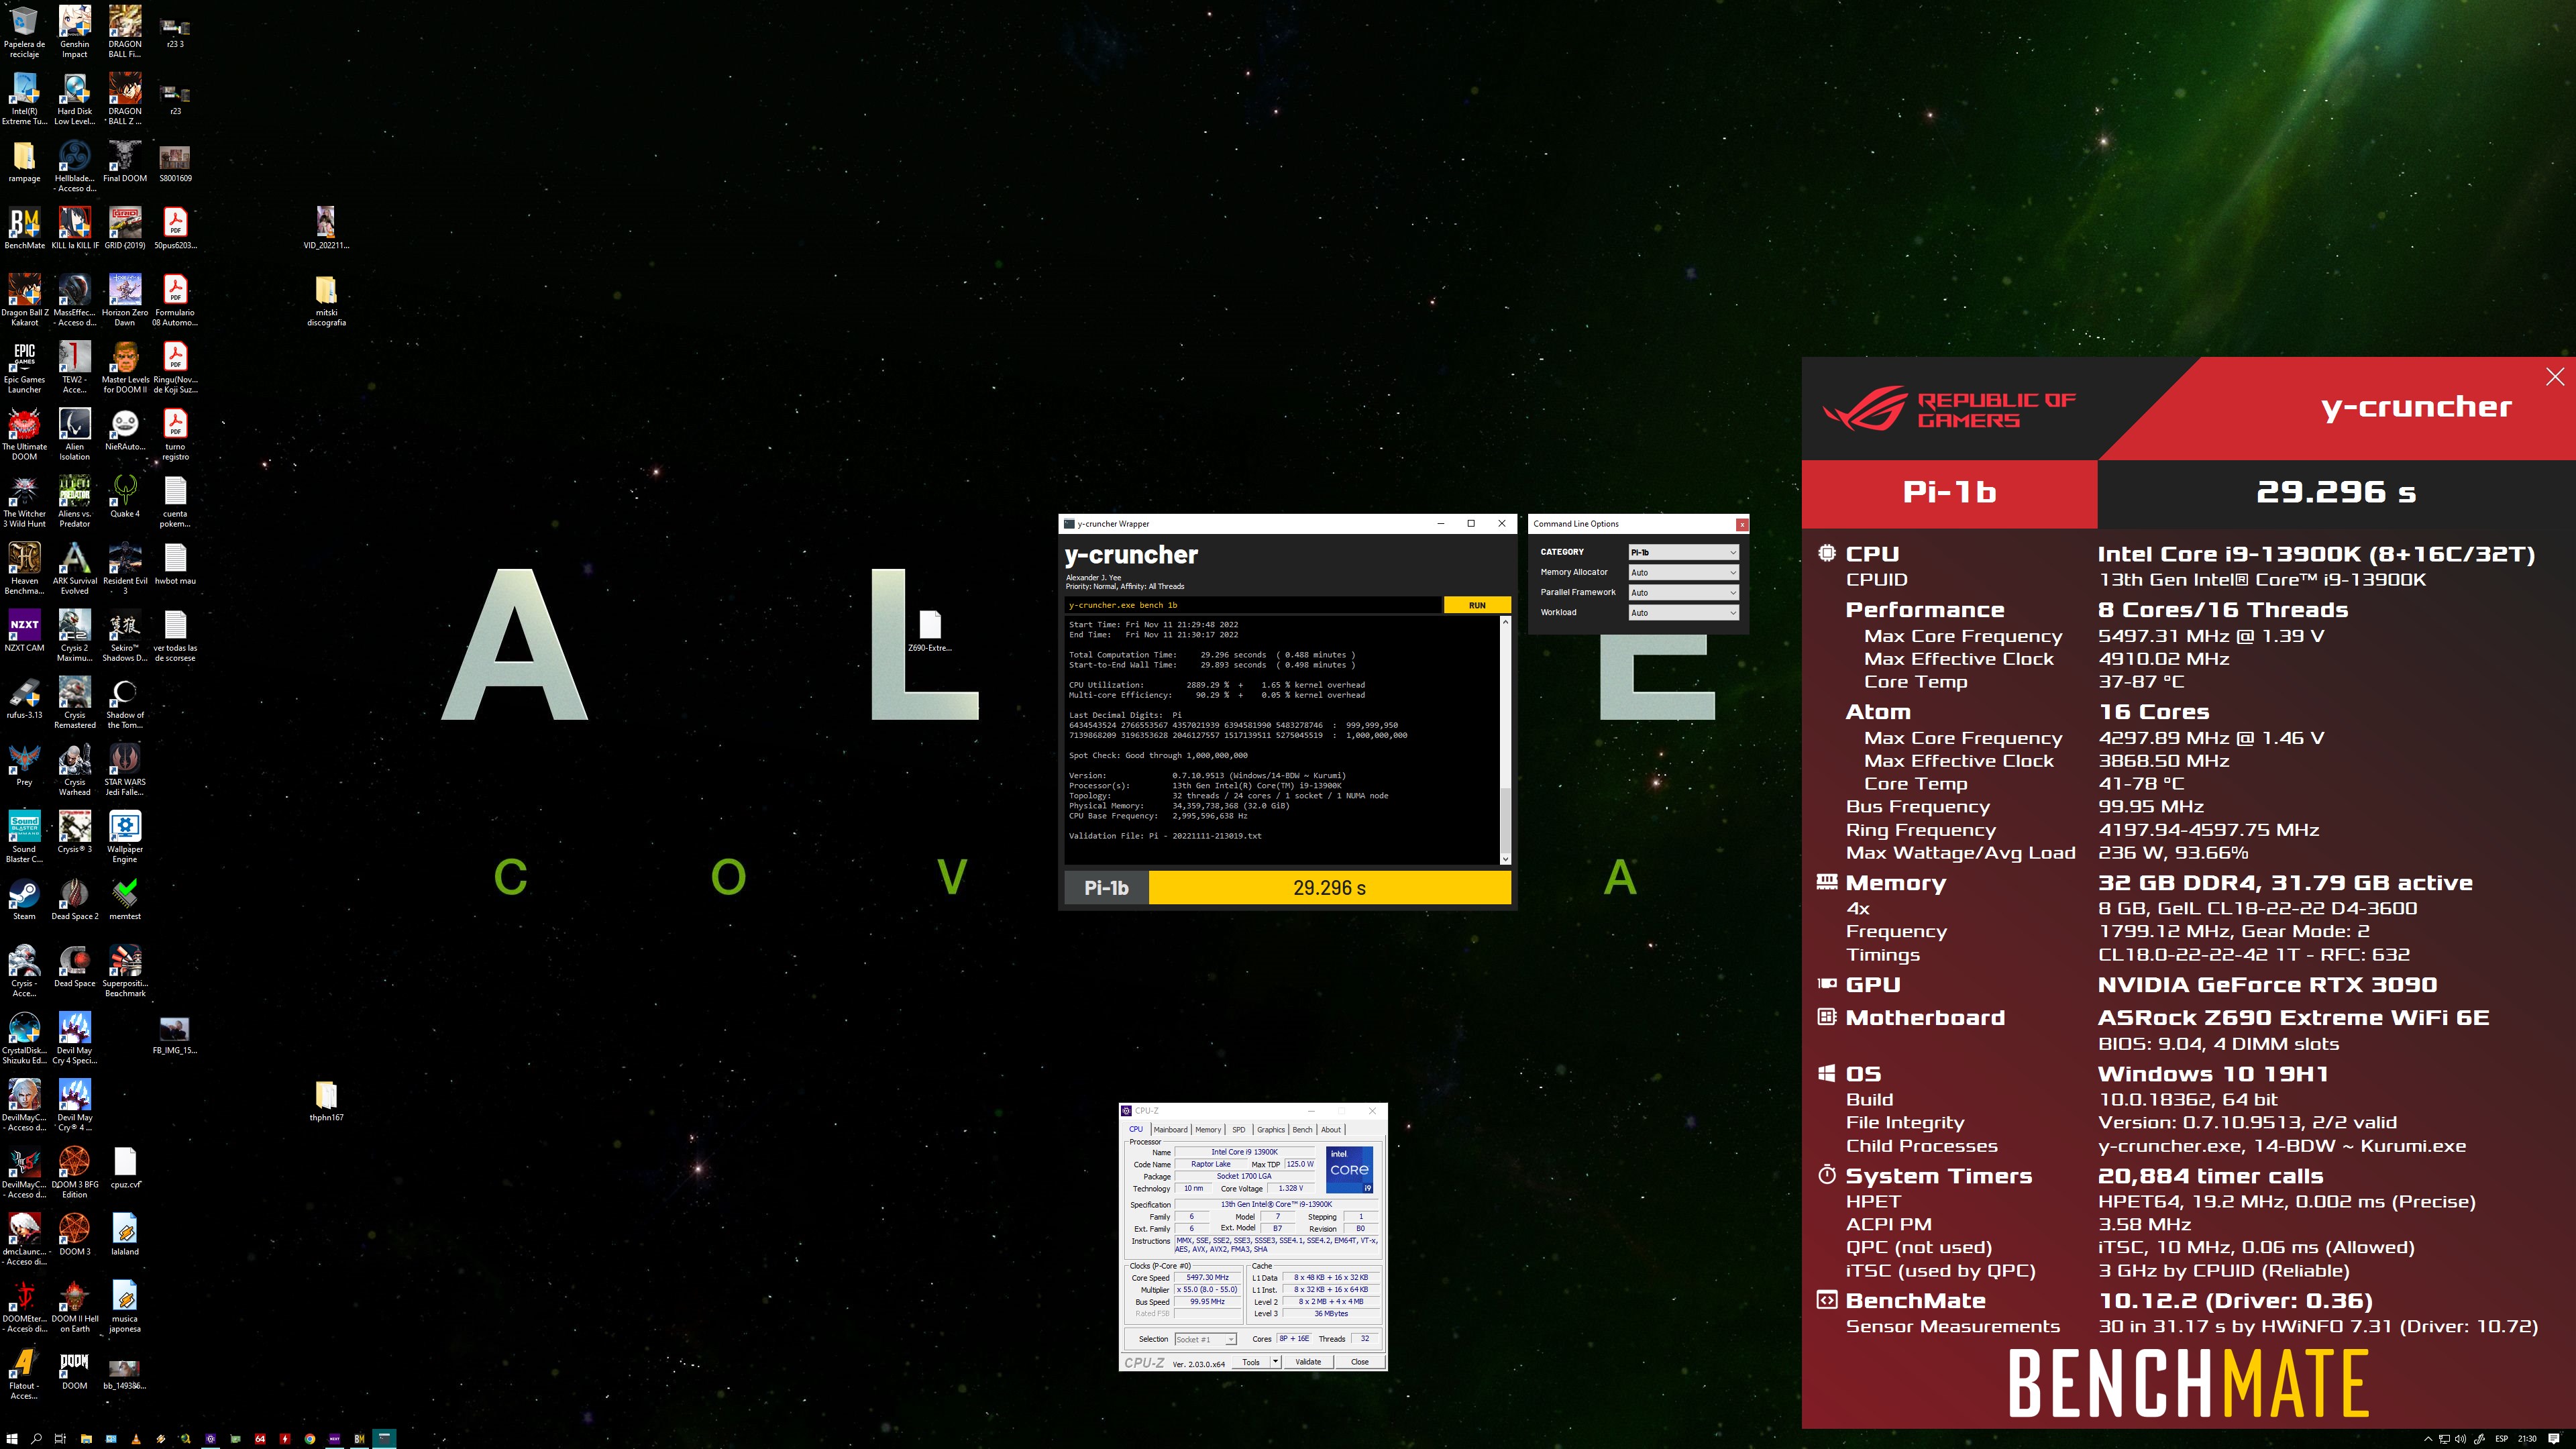Viewport: 2576px width, 1449px height.
Task: Open the CrystalDiskMark Shizuku Edition shortcut
Action: click(x=24, y=1036)
